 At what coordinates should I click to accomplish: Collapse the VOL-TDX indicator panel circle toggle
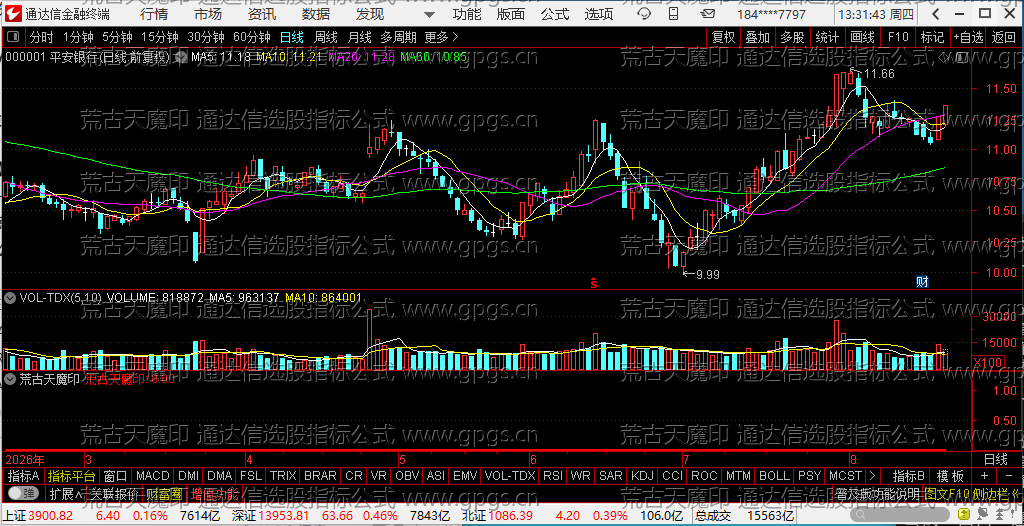(x=10, y=297)
